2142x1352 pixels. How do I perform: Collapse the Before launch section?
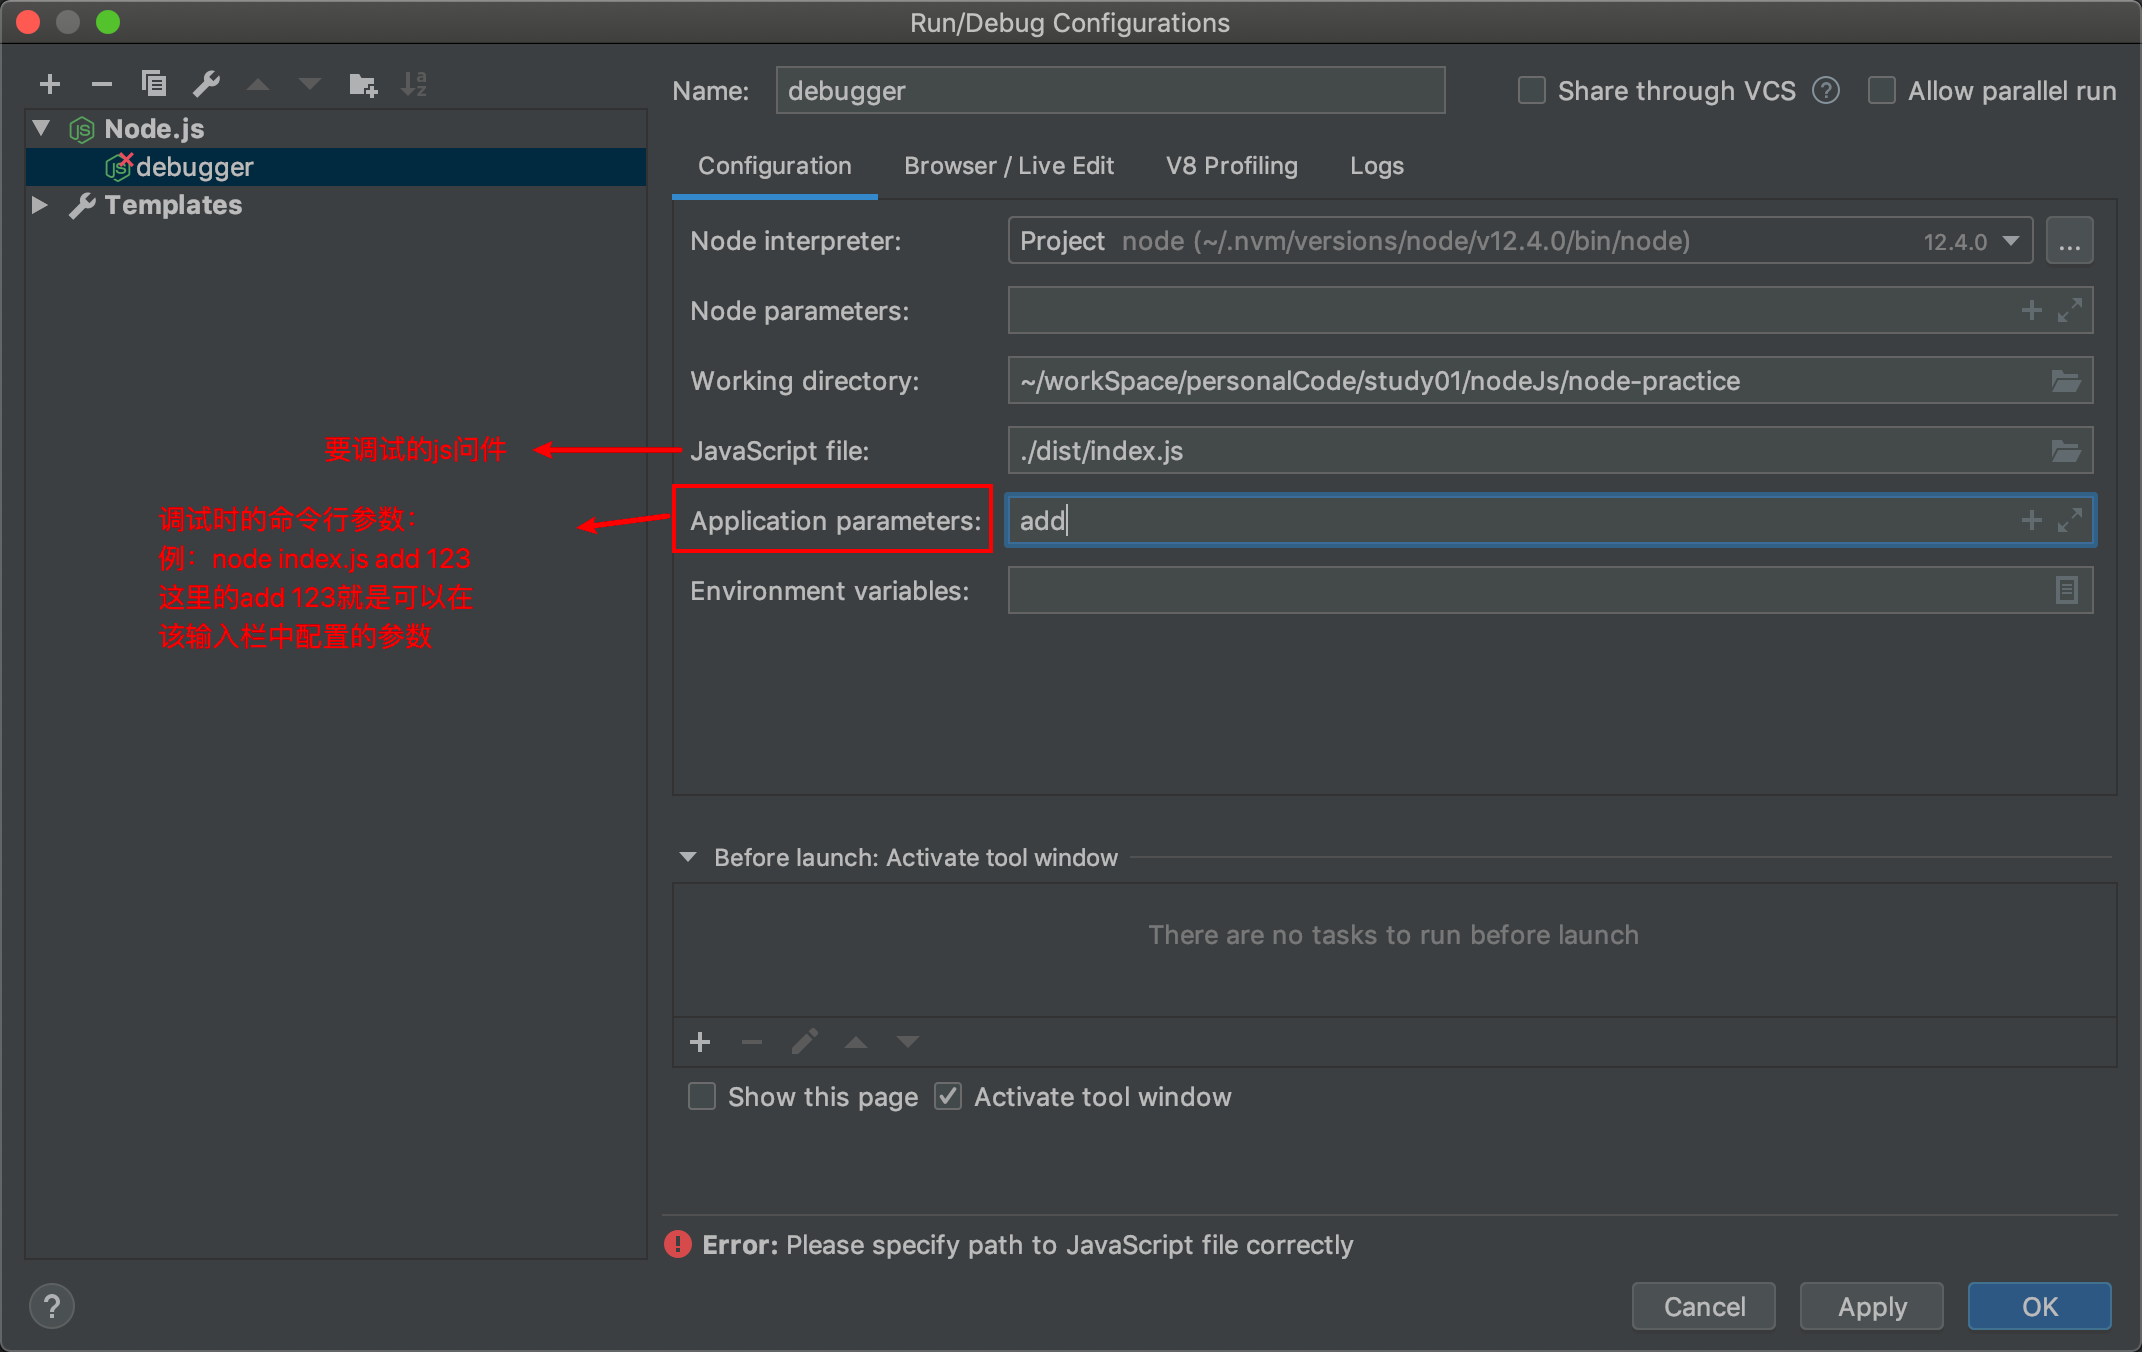pos(688,857)
